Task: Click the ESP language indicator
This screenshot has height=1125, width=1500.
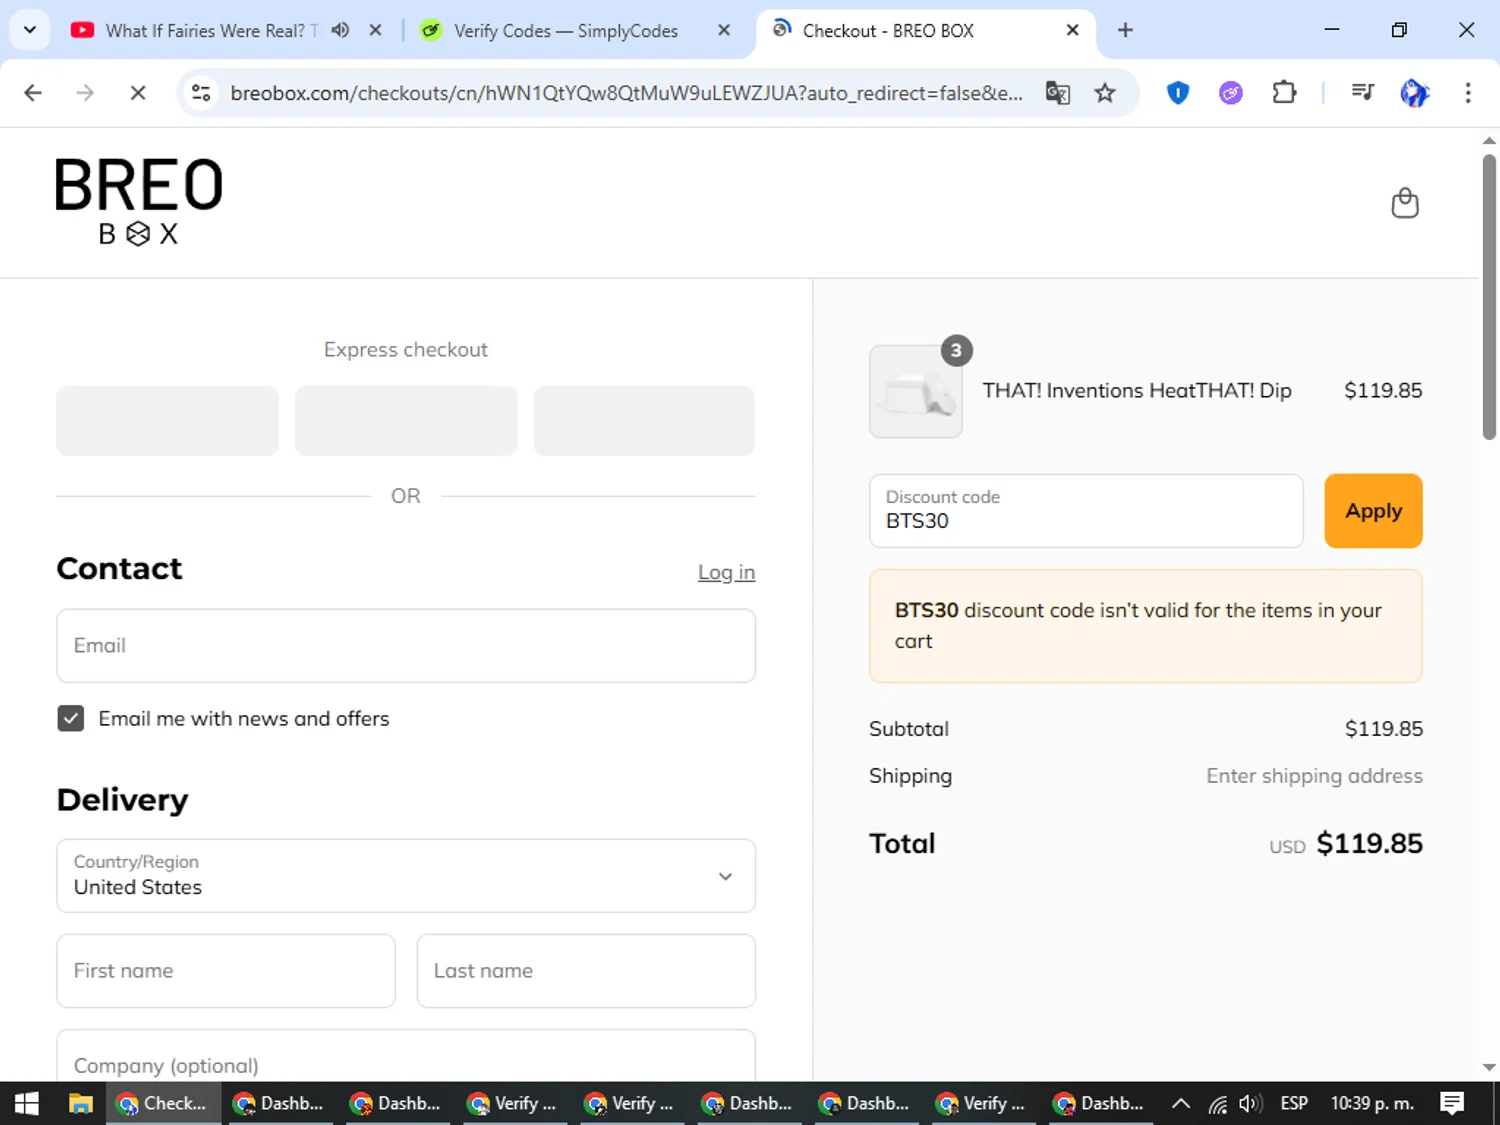Action: (1294, 1103)
